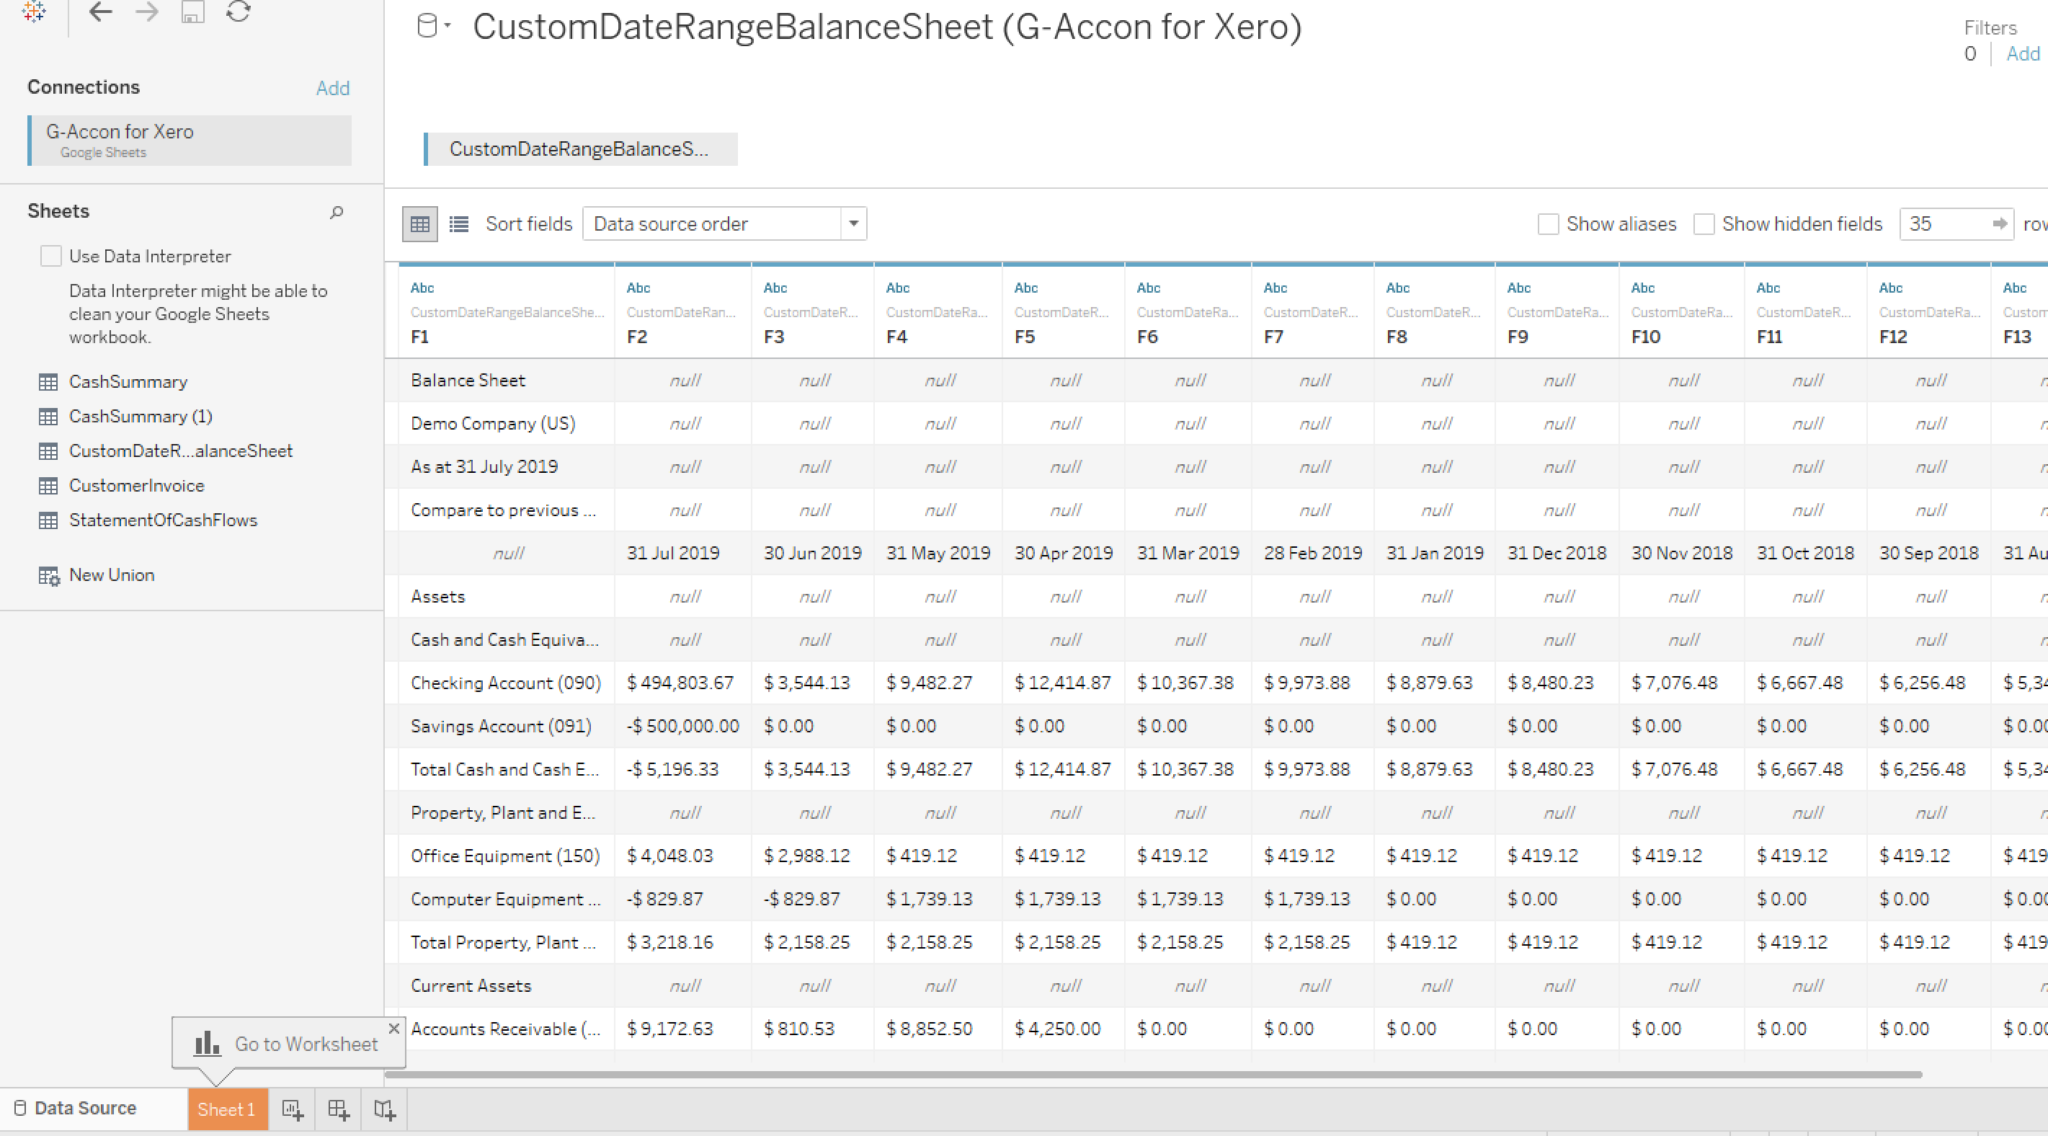
Task: Click the save disk icon
Action: 192,12
